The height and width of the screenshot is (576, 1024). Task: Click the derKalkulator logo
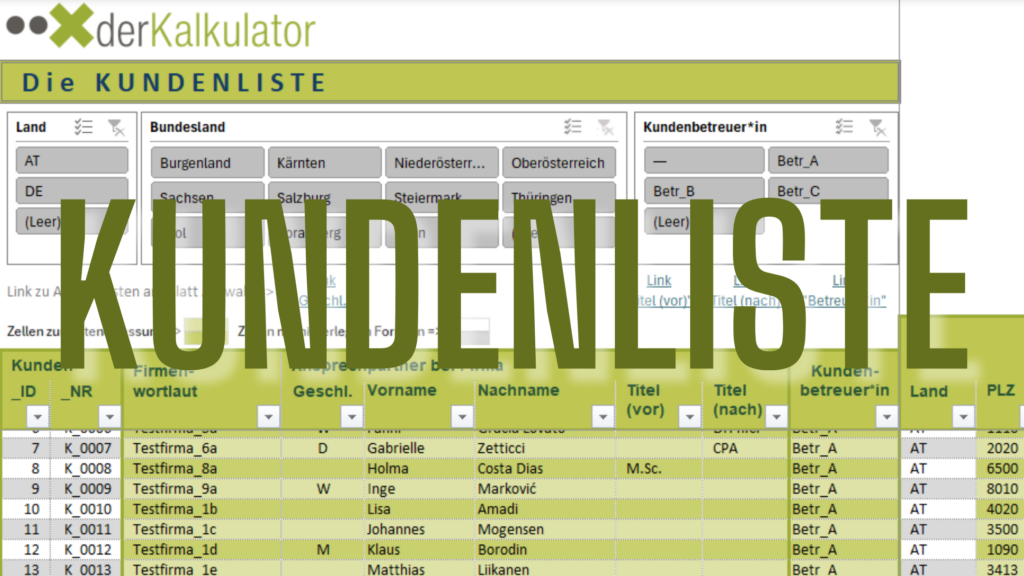161,27
